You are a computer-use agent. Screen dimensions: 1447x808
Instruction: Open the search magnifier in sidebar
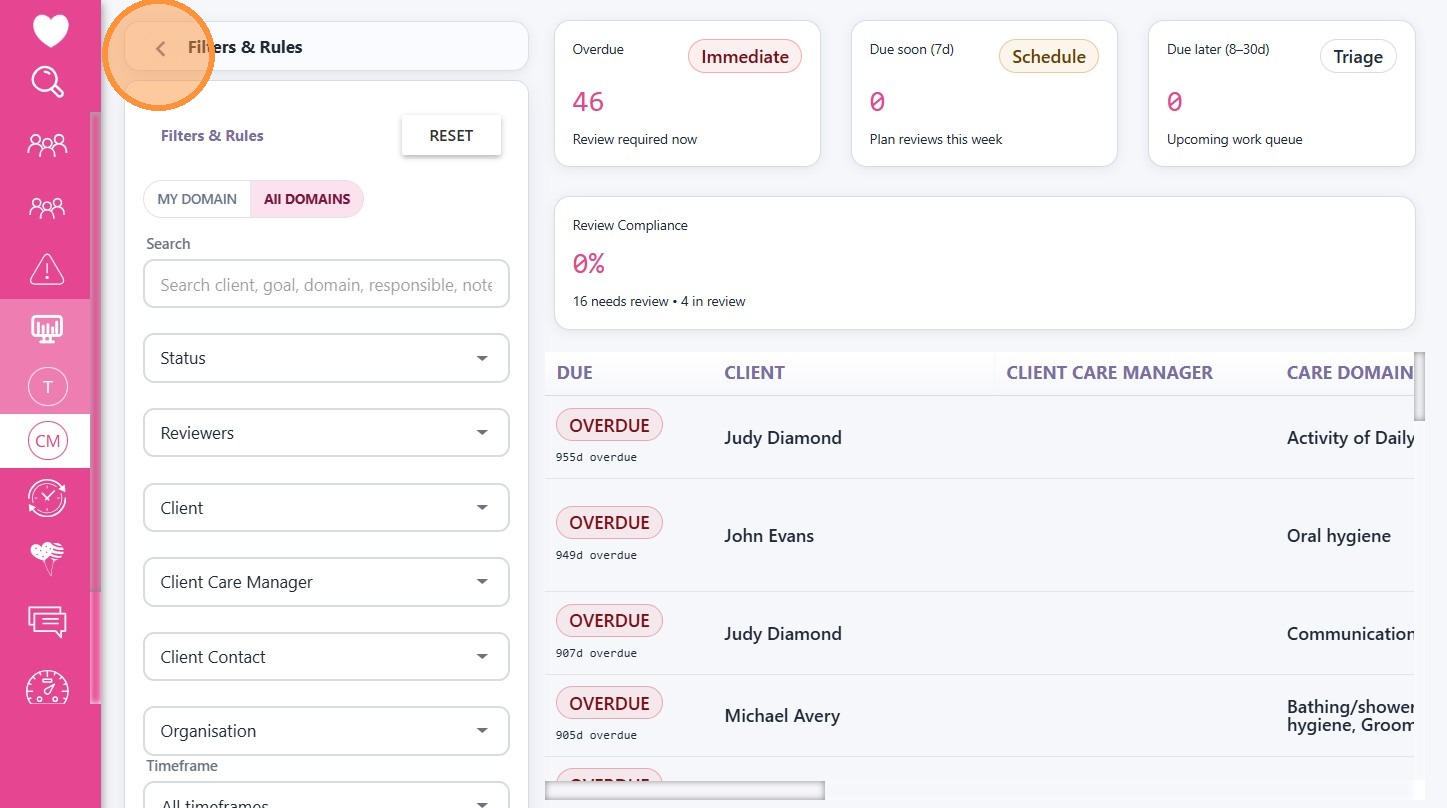click(x=47, y=82)
